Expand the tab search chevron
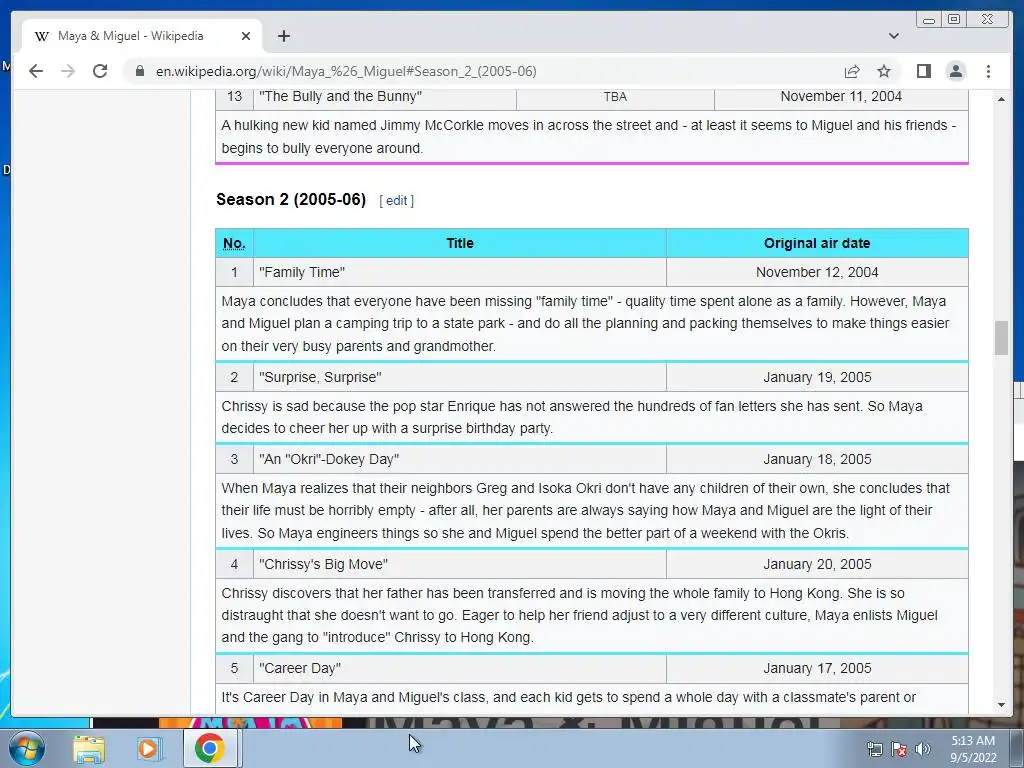The width and height of the screenshot is (1024, 768). (893, 36)
